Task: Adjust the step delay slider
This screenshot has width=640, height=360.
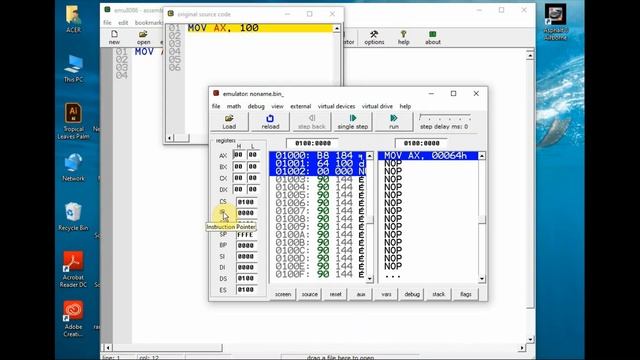Action: (445, 118)
